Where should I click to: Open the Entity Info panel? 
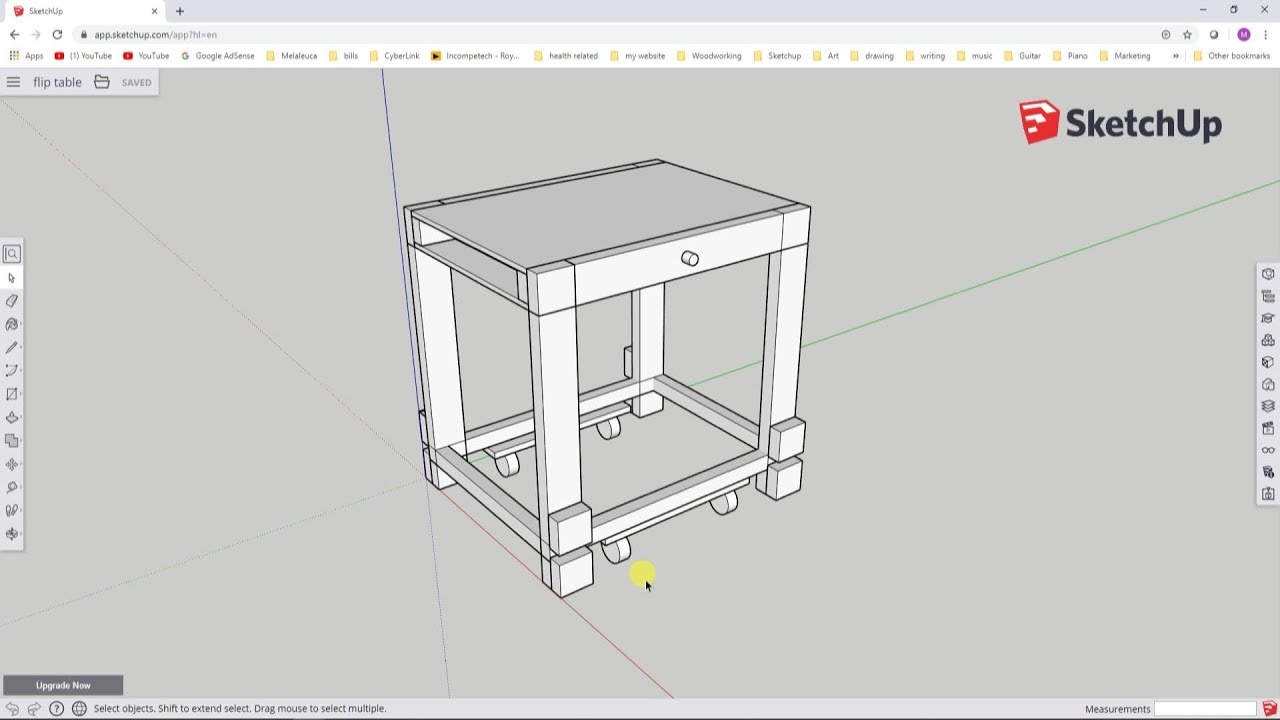(1268, 274)
